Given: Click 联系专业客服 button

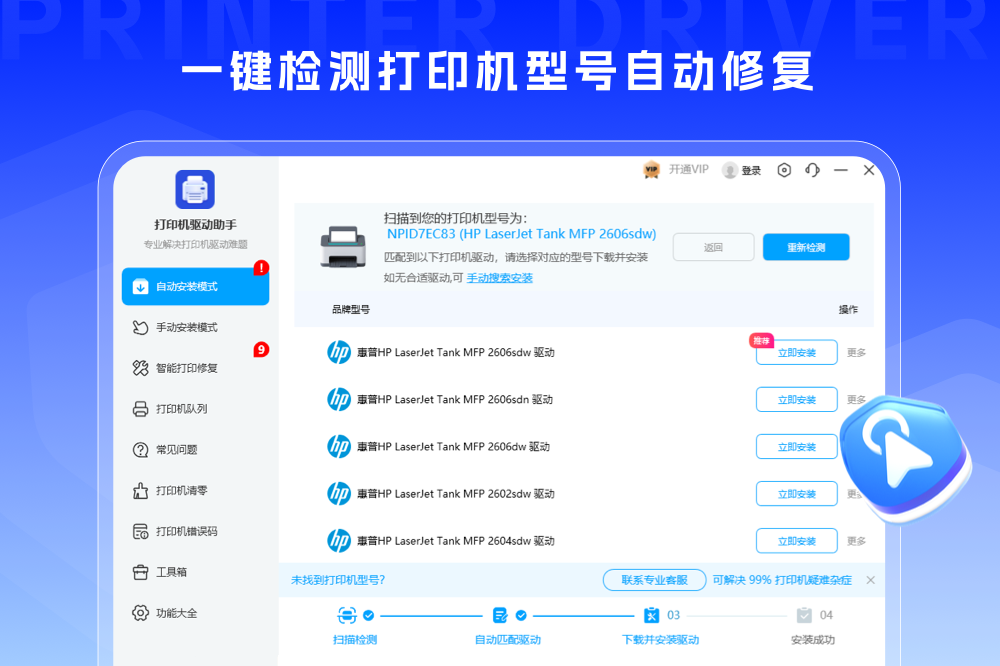Looking at the screenshot, I should pyautogui.click(x=654, y=580).
